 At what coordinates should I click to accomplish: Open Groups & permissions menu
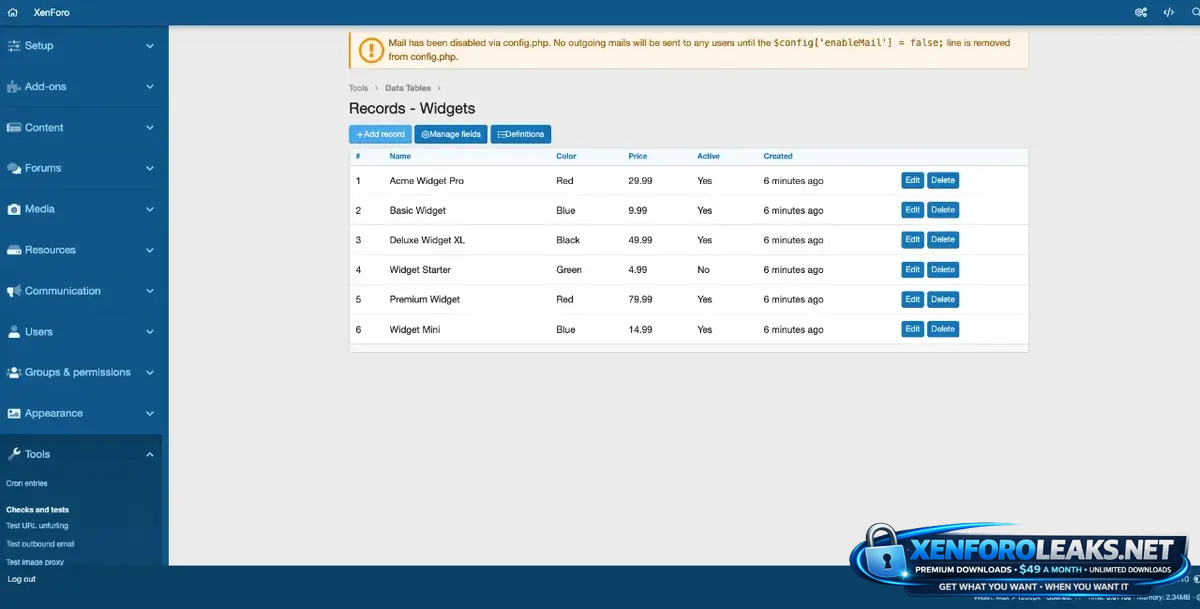click(x=77, y=373)
